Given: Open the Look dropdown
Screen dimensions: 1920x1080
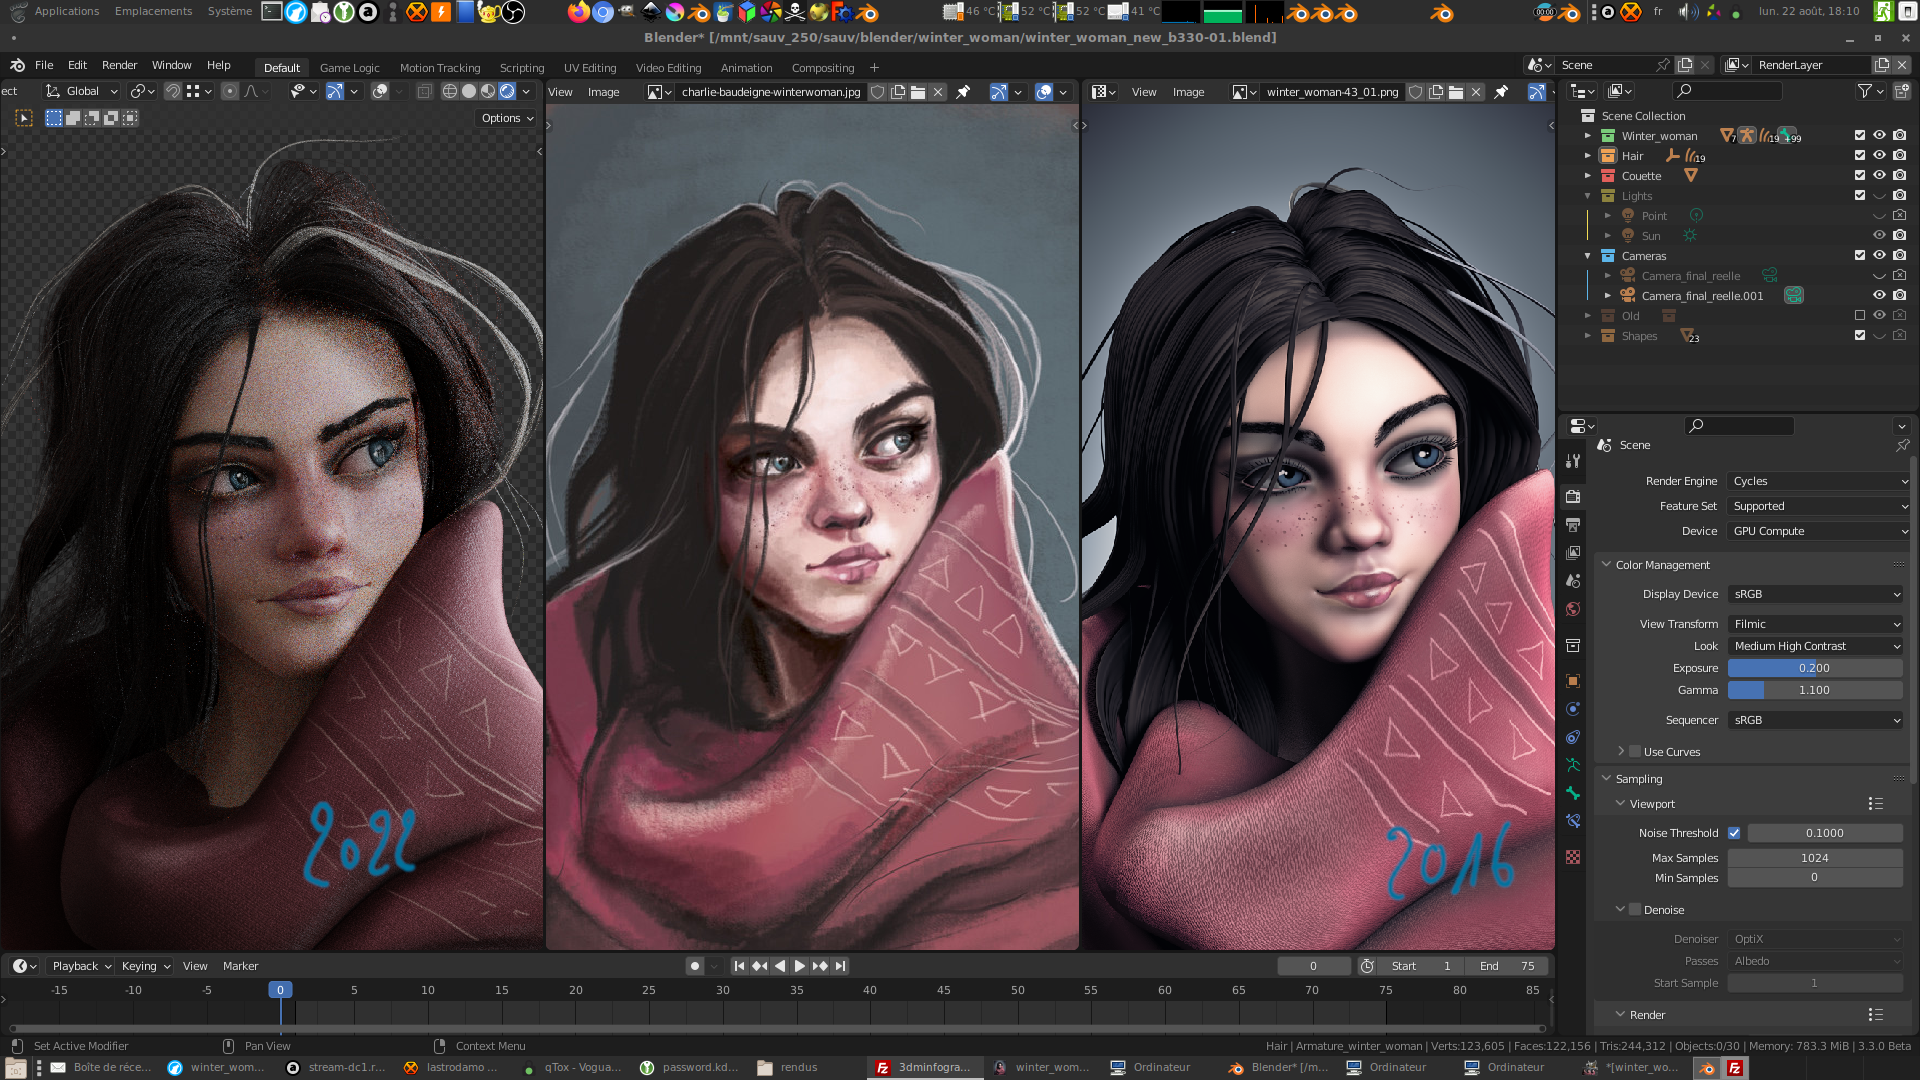Looking at the screenshot, I should click(1816, 646).
